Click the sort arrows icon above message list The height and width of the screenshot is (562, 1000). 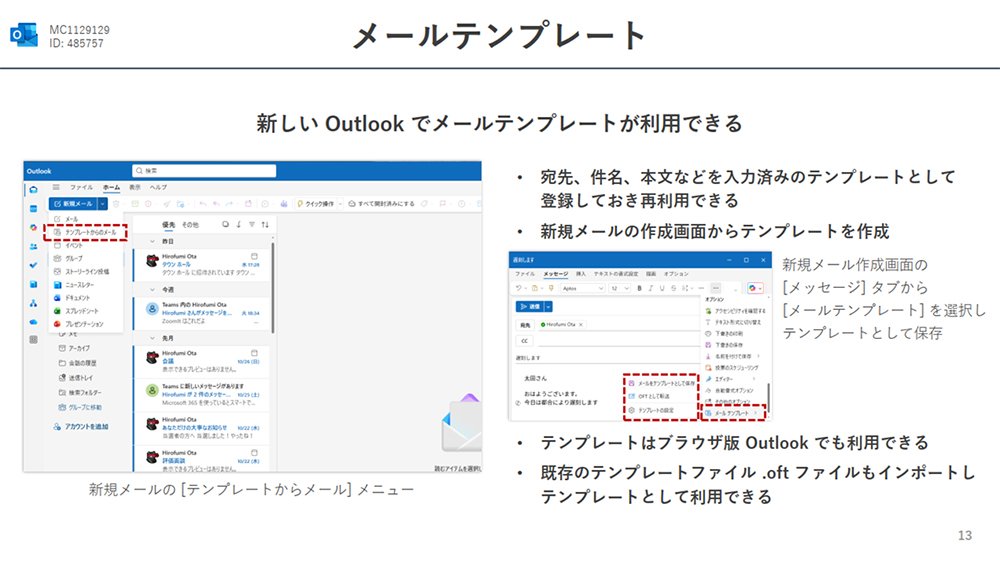pyautogui.click(x=265, y=225)
